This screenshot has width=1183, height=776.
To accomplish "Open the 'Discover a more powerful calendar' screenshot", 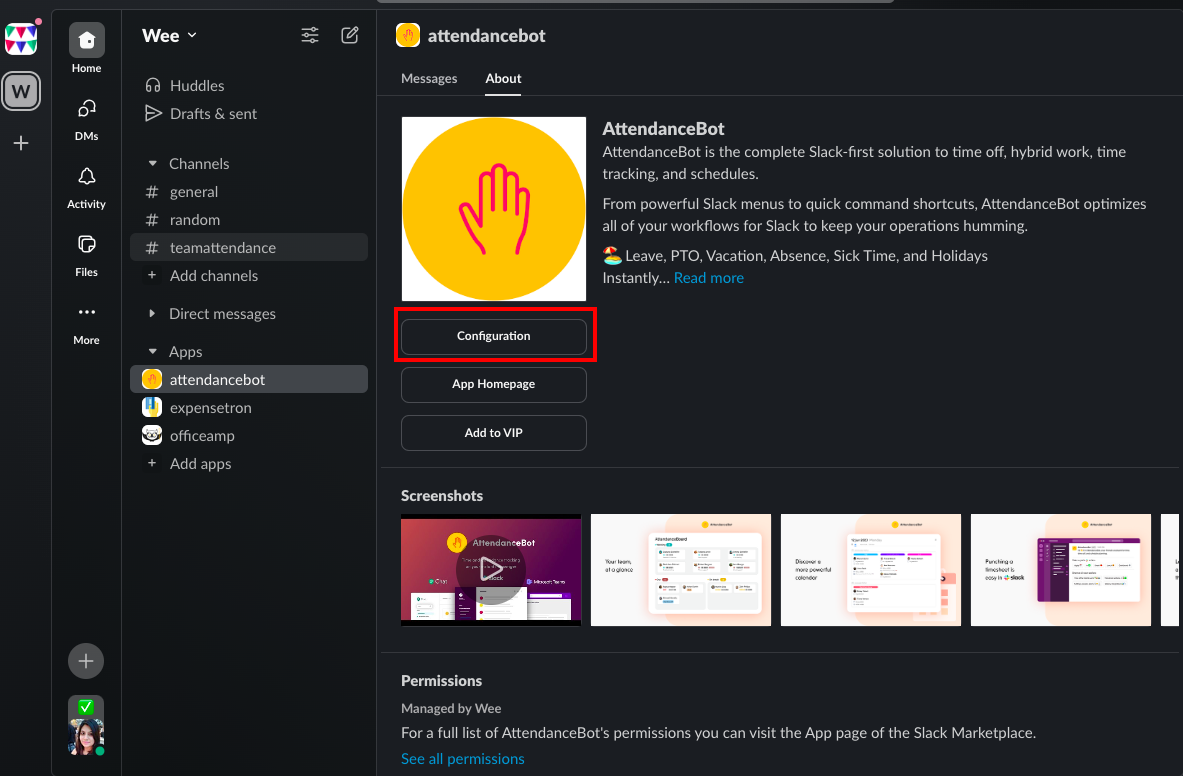I will coord(871,570).
